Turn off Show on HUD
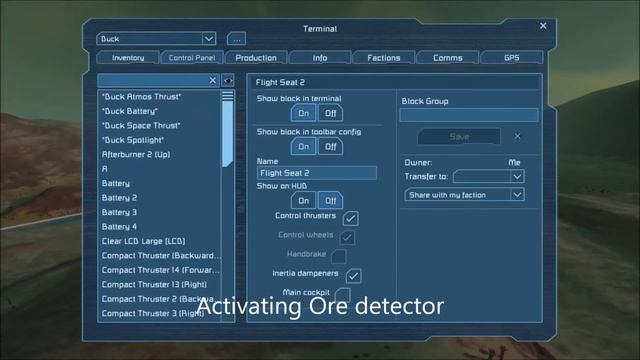640x360 pixels. coord(330,200)
